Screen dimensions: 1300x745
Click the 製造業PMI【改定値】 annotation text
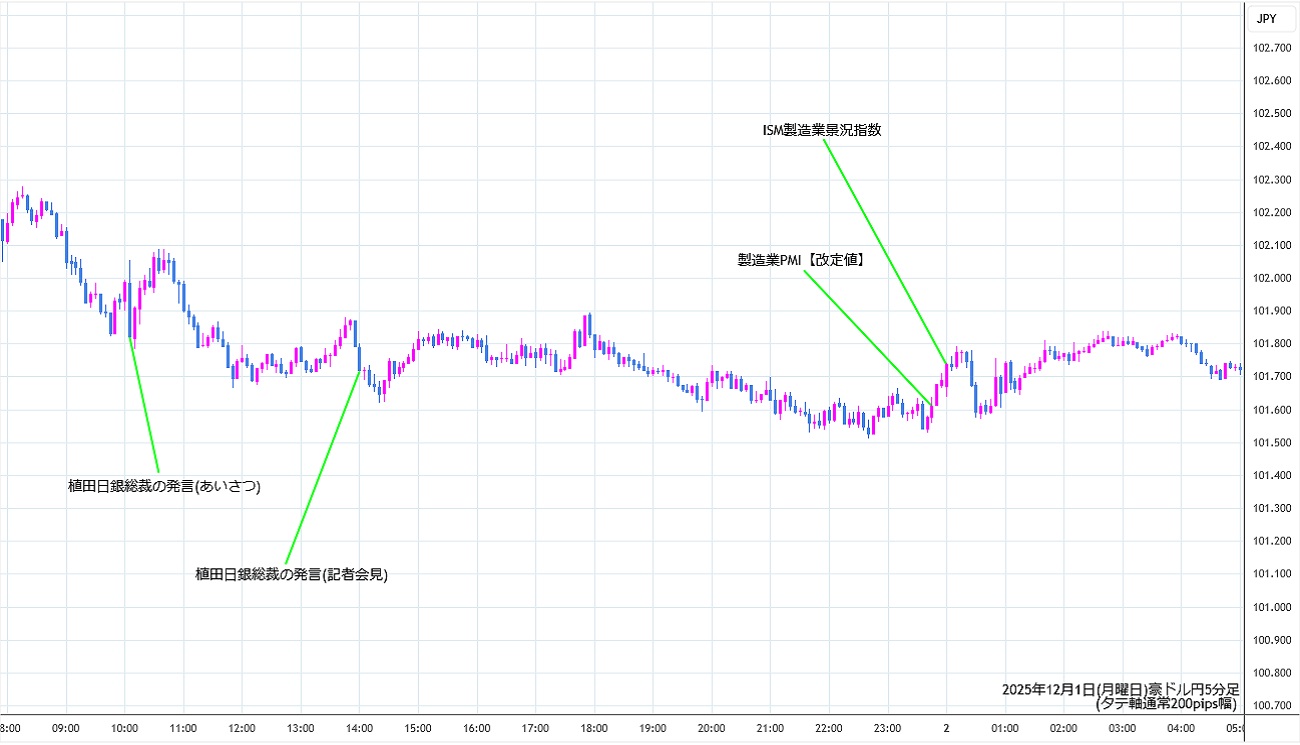click(x=801, y=259)
